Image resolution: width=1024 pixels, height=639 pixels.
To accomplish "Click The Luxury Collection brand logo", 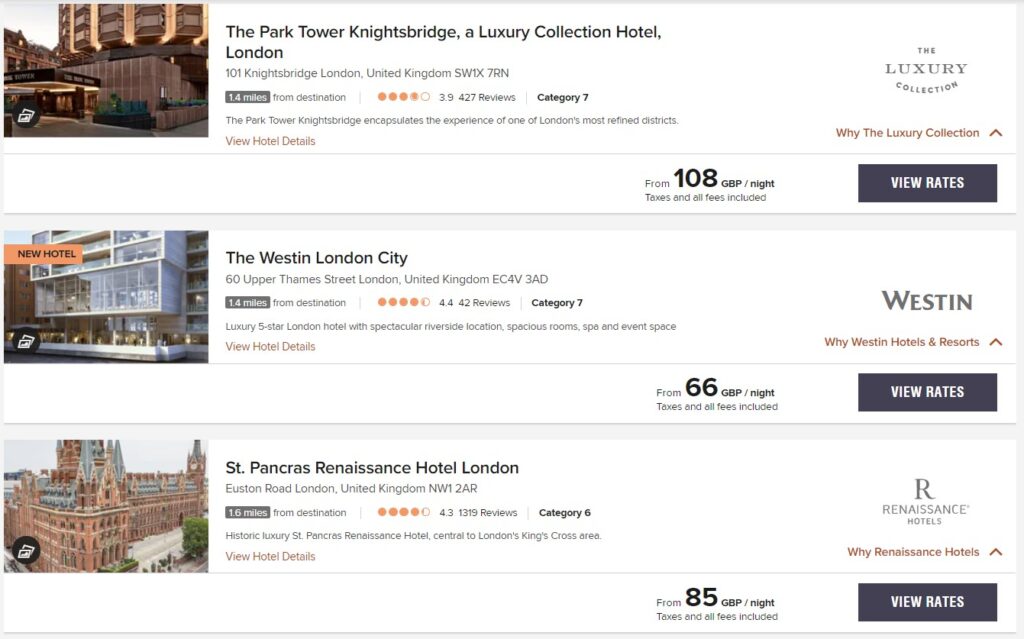I will click(x=926, y=70).
